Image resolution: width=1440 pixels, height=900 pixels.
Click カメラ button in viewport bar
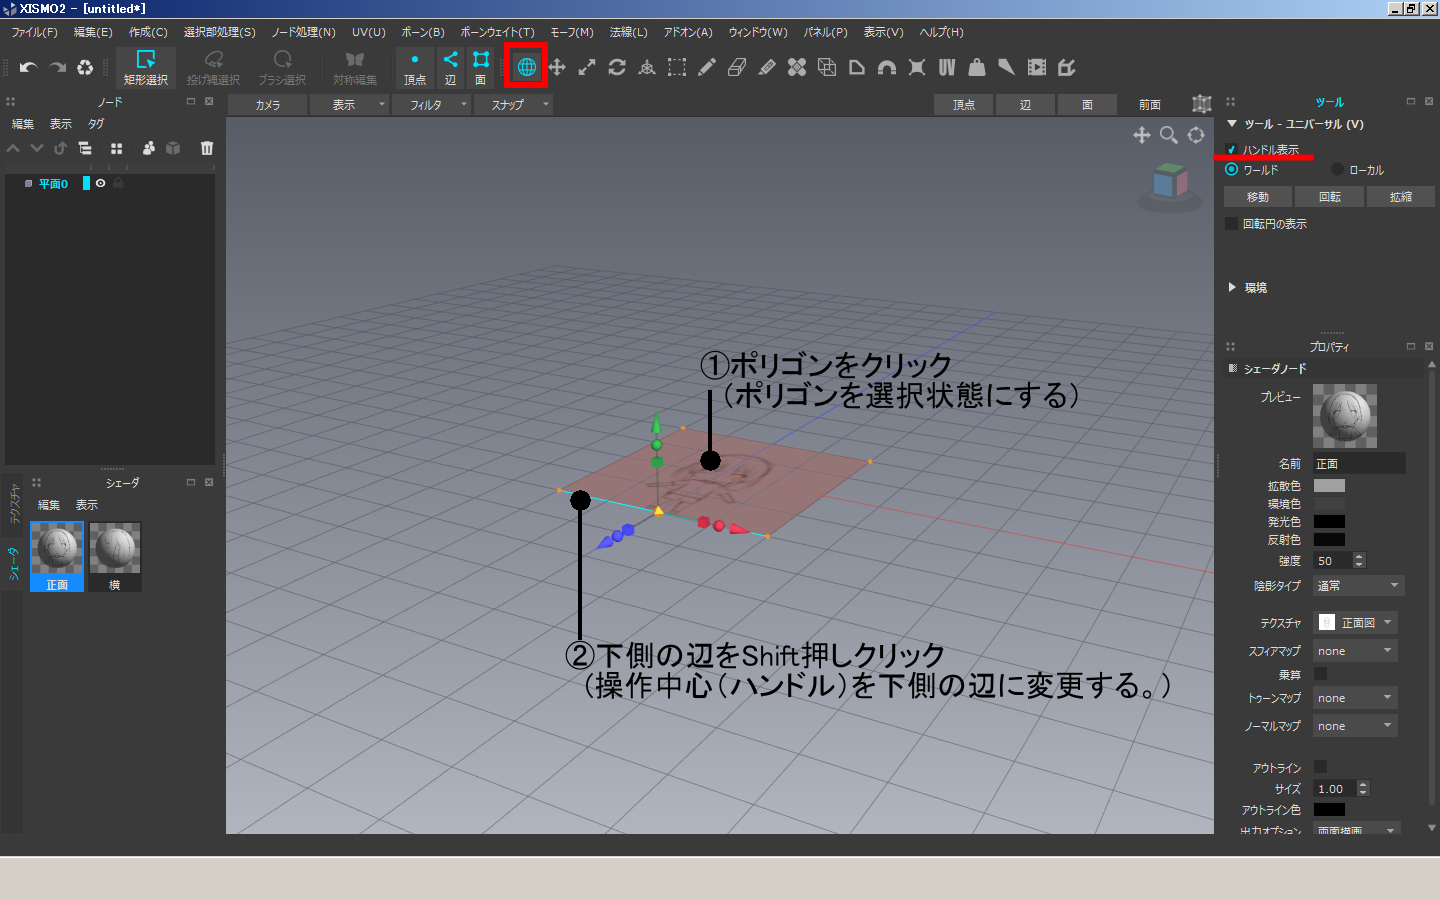pos(267,104)
